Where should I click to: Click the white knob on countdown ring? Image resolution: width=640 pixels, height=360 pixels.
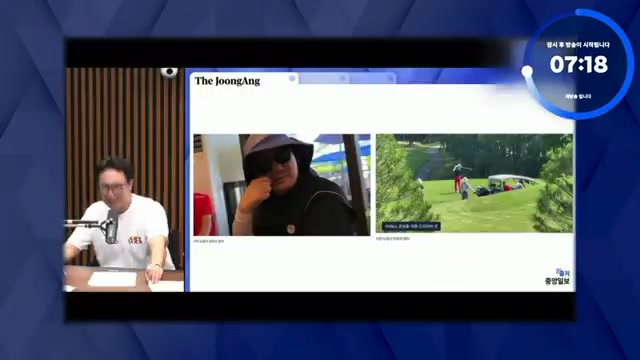click(527, 71)
